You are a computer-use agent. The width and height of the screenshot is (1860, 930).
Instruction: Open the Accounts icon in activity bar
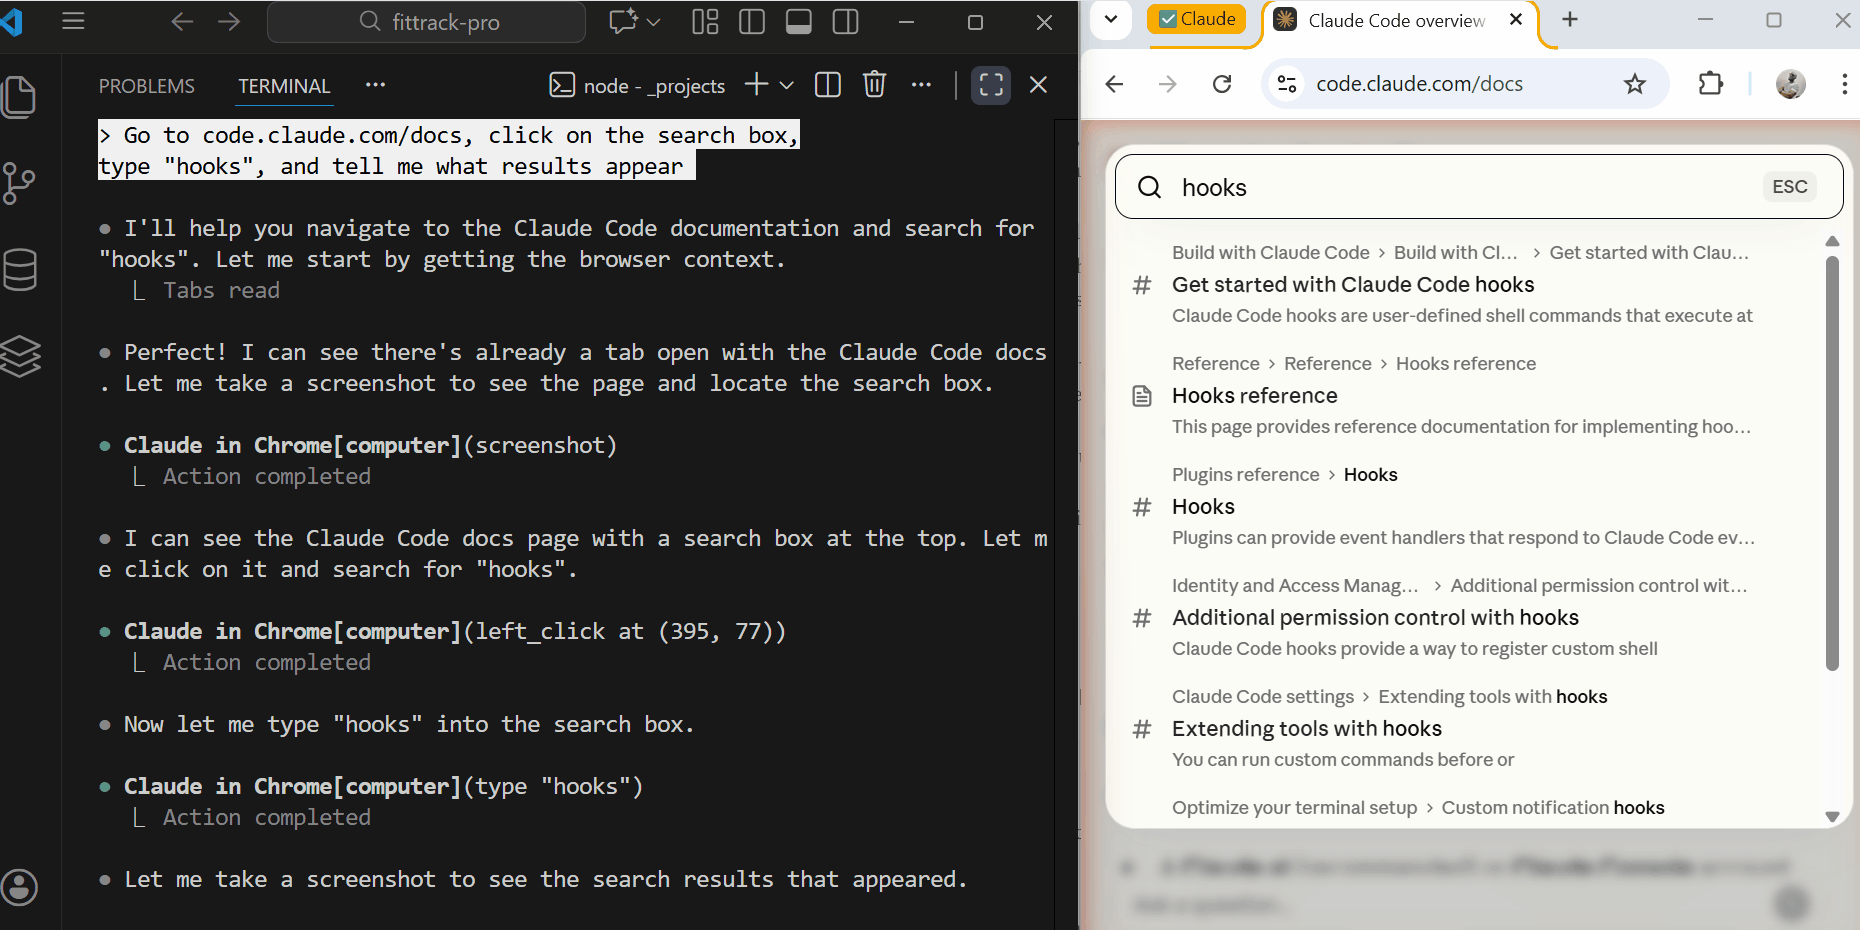click(20, 887)
